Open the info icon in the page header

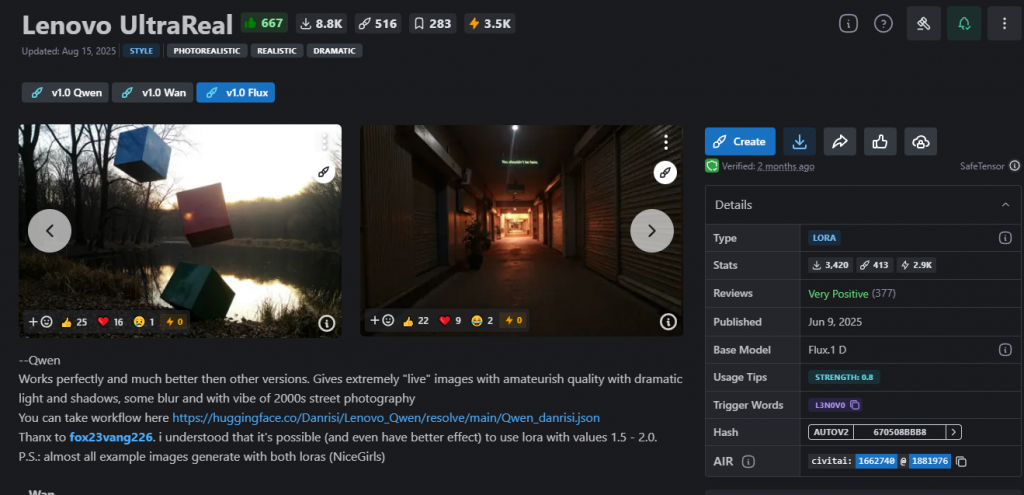coord(848,24)
